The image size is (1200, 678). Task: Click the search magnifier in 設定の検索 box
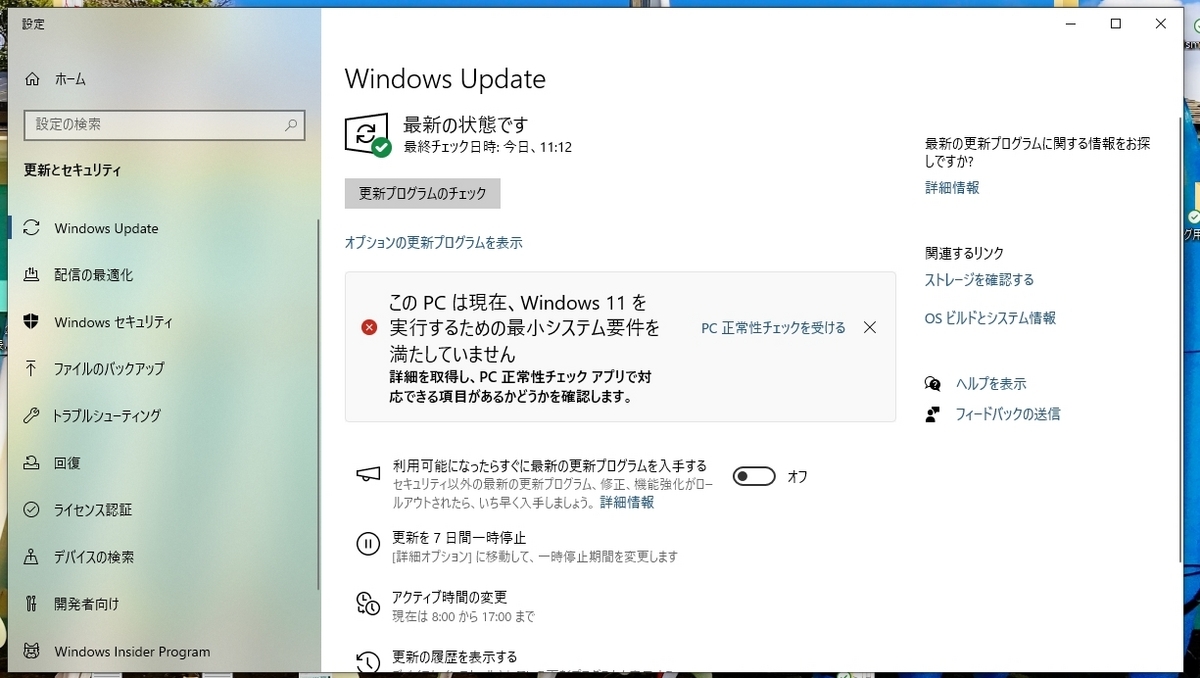coord(291,125)
